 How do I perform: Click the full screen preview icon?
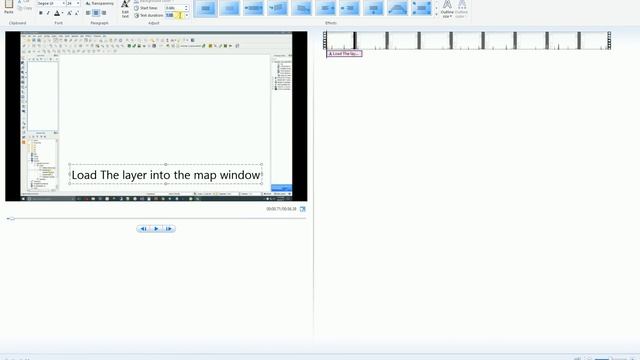(302, 209)
